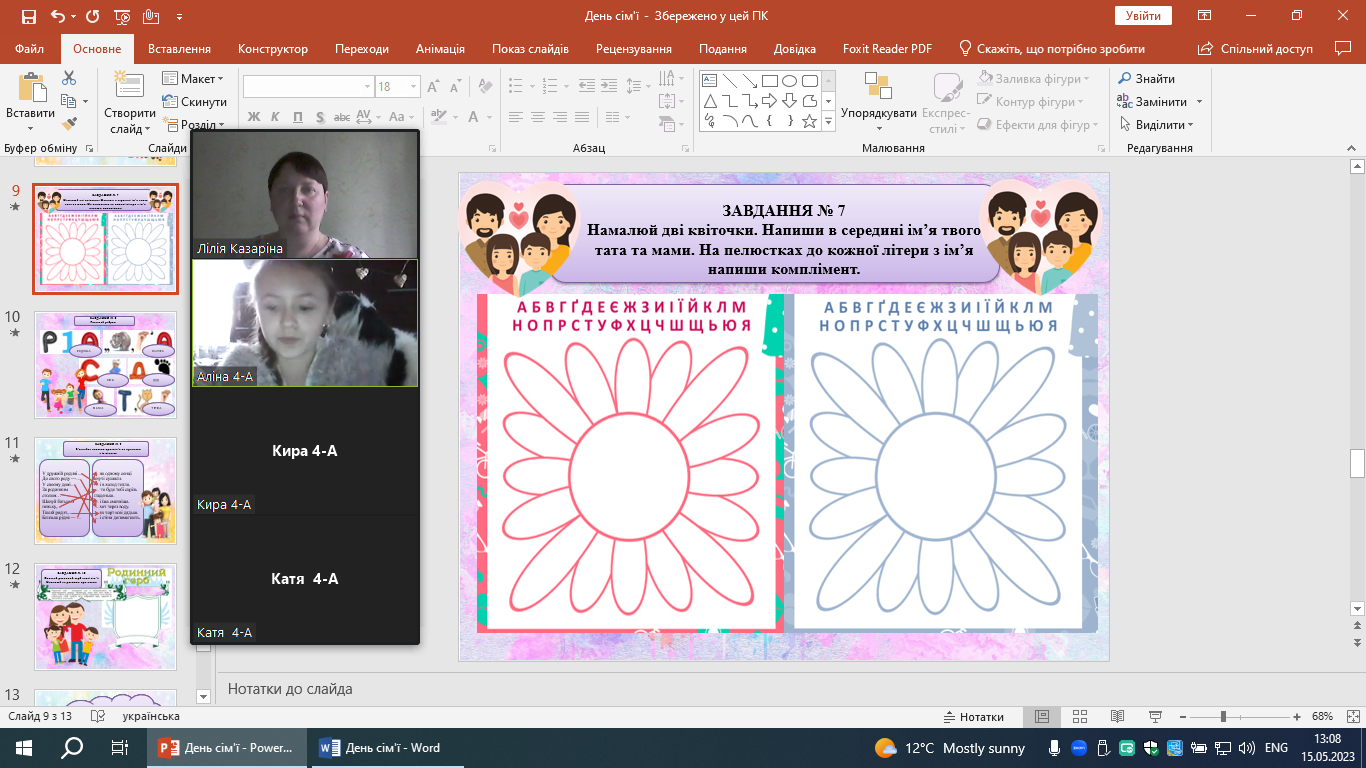Switch to the Конструктор tab

(x=273, y=49)
